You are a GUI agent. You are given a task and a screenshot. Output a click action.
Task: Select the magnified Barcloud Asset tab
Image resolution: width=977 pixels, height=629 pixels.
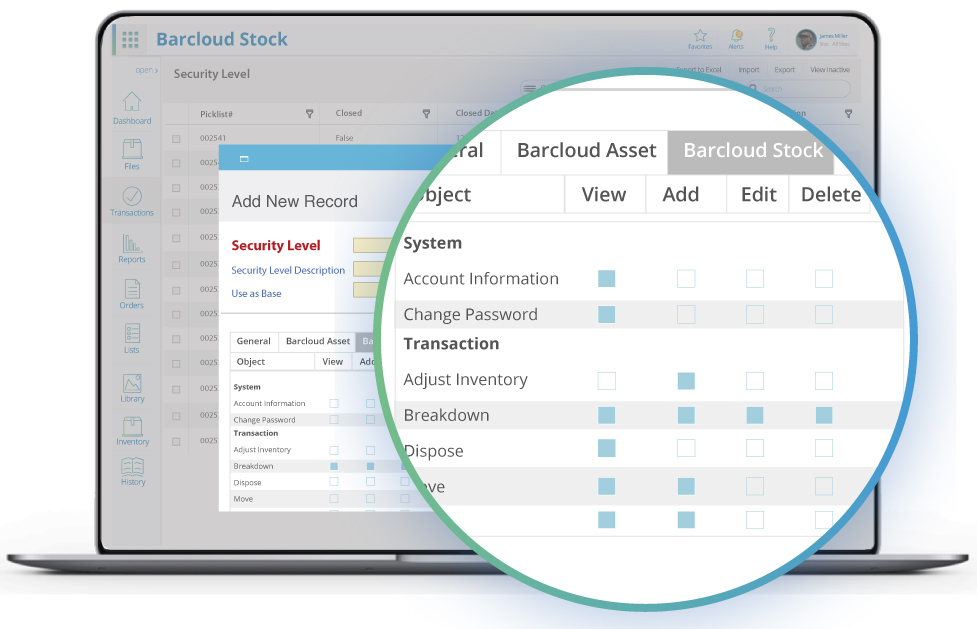pyautogui.click(x=586, y=151)
